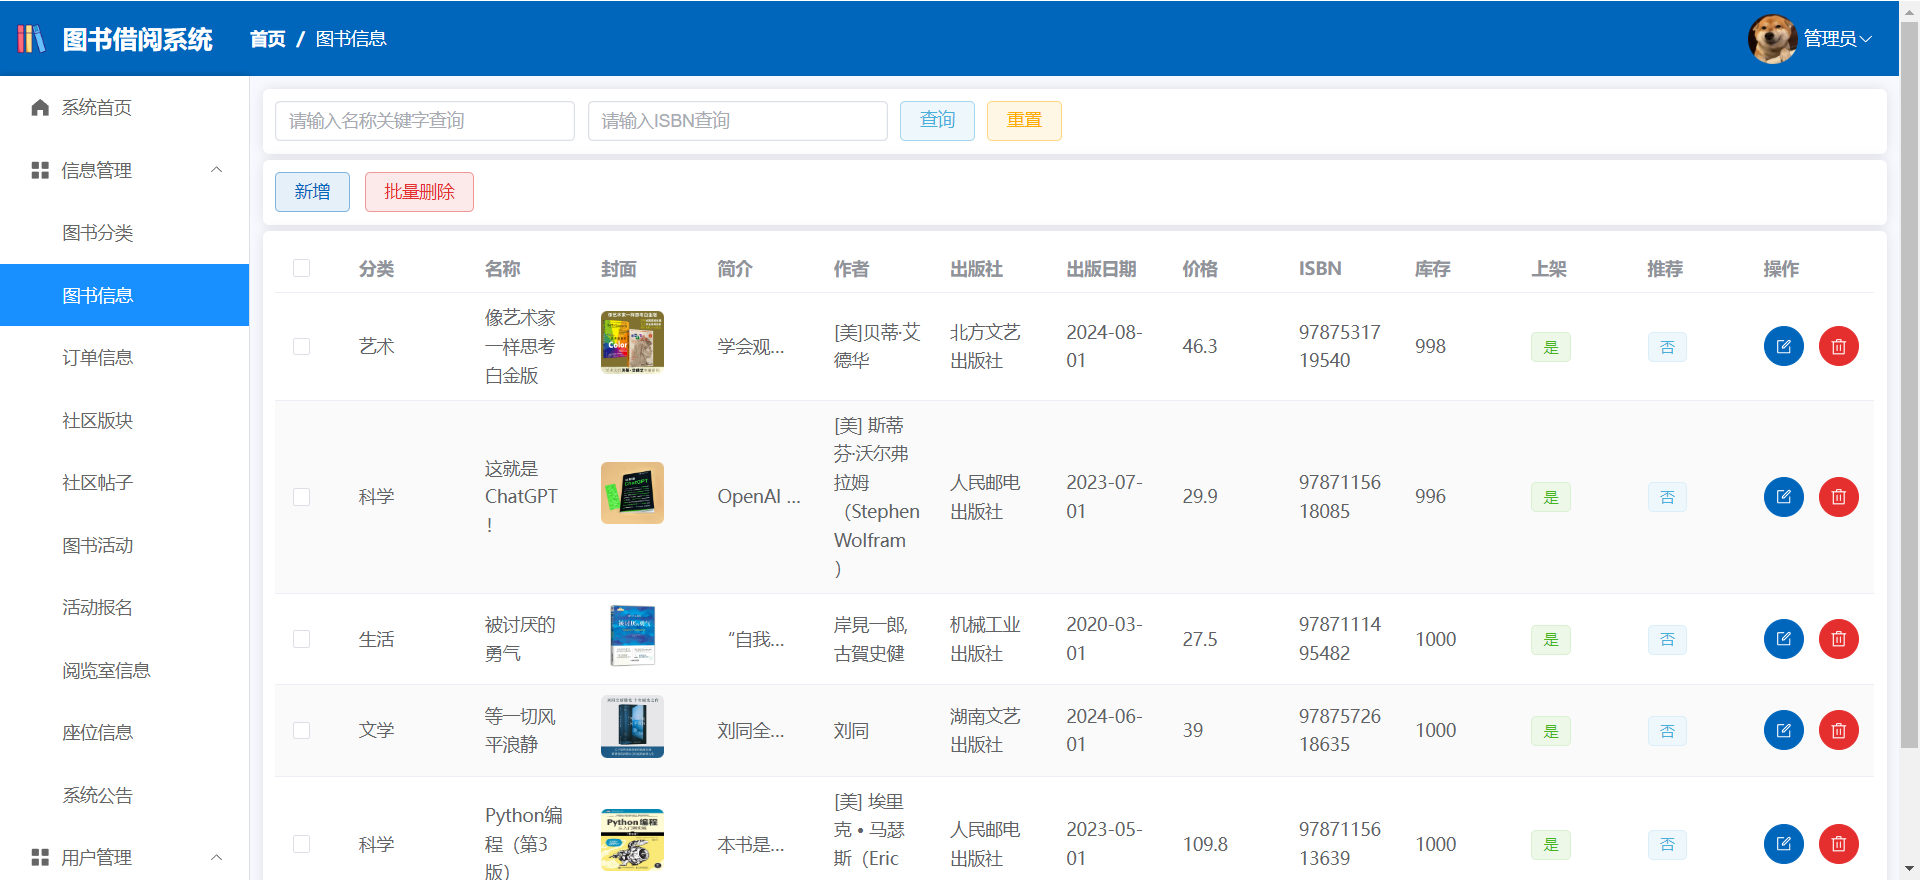Focus the name keyword search field

click(425, 121)
